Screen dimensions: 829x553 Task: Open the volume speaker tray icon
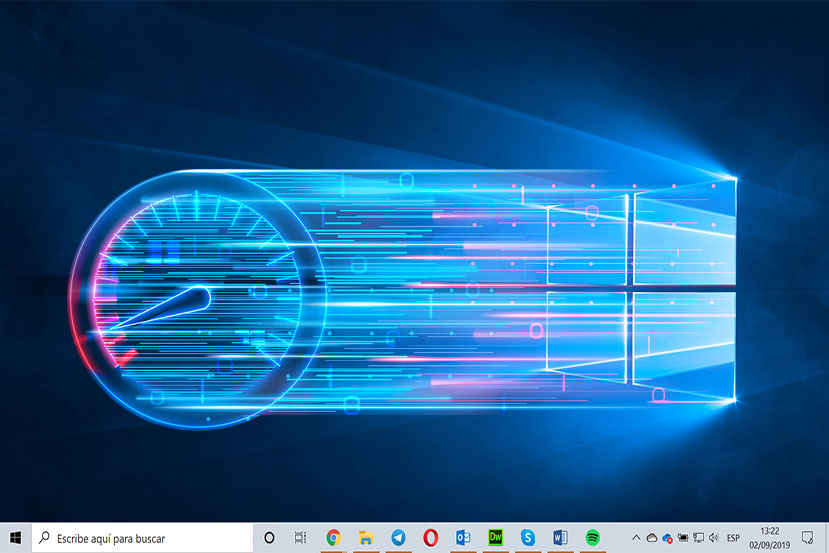point(714,538)
